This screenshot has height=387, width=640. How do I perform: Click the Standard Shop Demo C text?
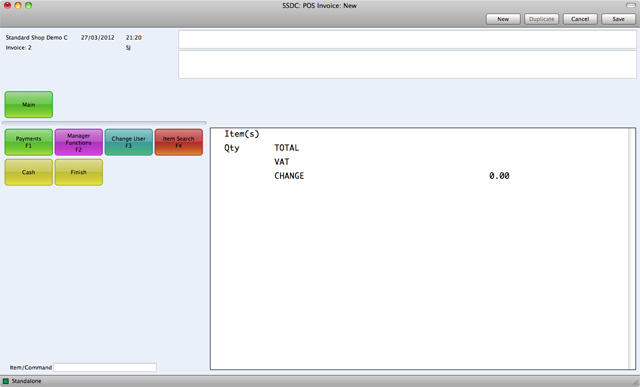pyautogui.click(x=36, y=38)
